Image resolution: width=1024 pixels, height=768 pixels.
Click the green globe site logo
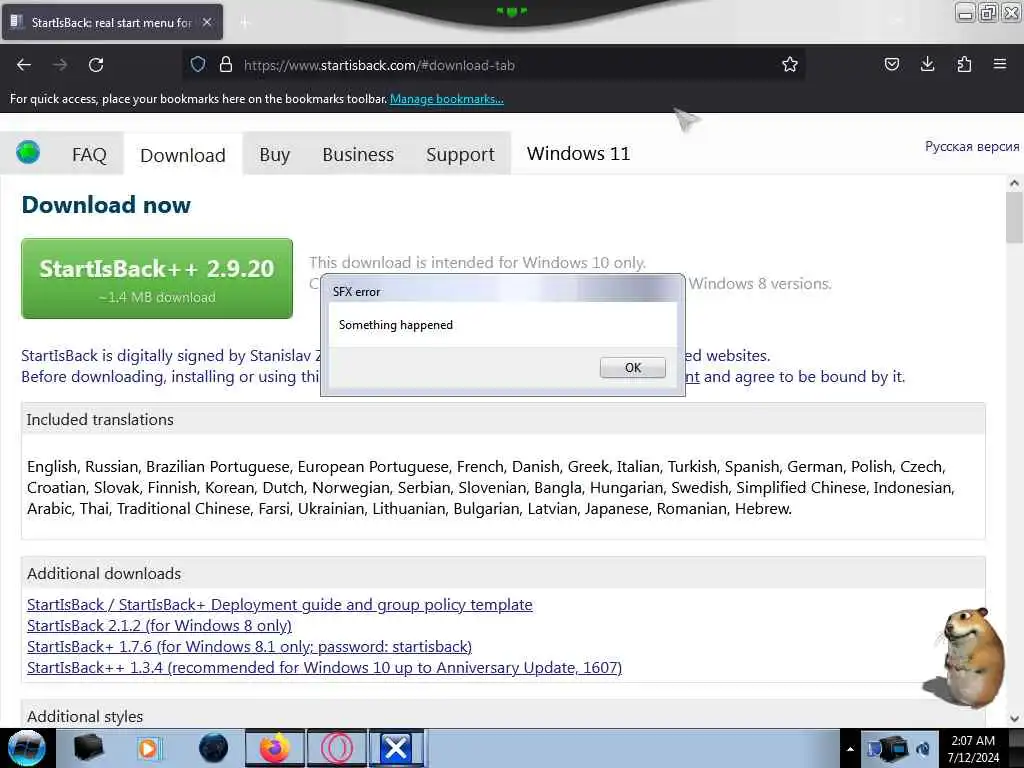pyautogui.click(x=28, y=152)
